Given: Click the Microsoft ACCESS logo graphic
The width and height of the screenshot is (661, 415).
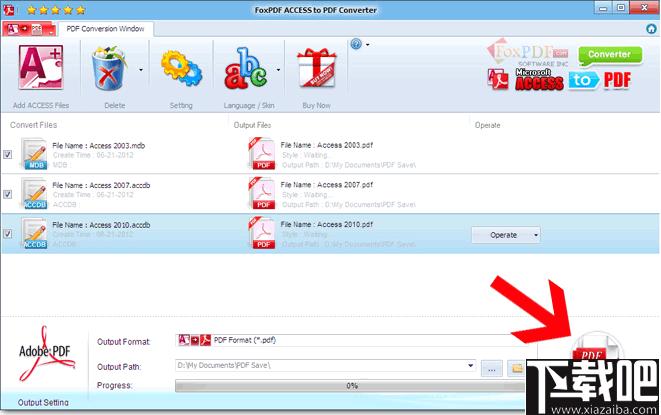Looking at the screenshot, I should point(539,79).
